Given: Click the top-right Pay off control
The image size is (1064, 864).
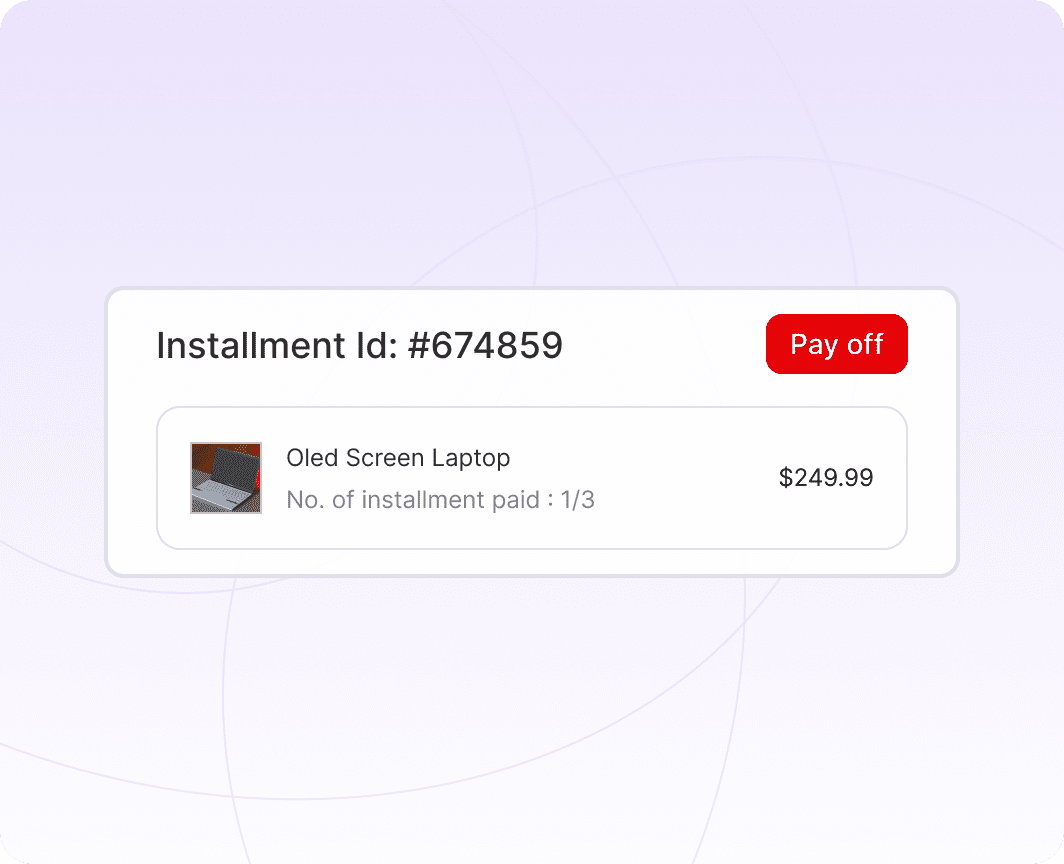Looking at the screenshot, I should click(x=836, y=343).
